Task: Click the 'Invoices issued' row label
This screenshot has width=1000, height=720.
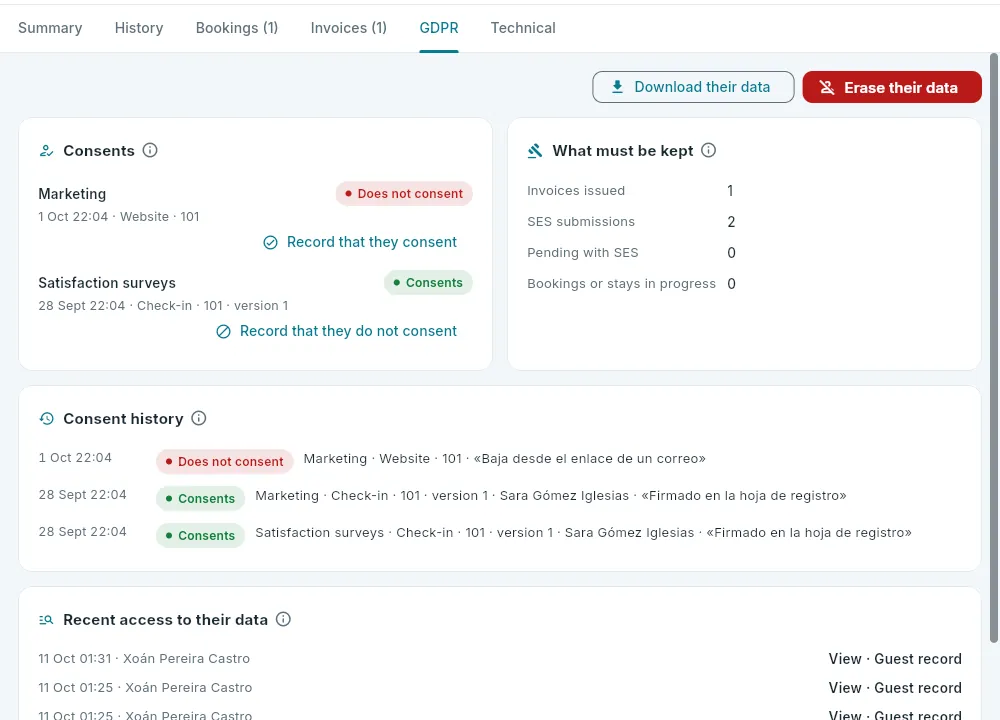Action: (x=576, y=191)
